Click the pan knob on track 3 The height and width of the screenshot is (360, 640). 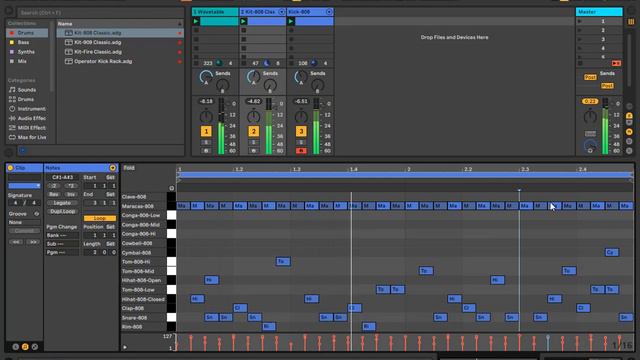point(301,117)
